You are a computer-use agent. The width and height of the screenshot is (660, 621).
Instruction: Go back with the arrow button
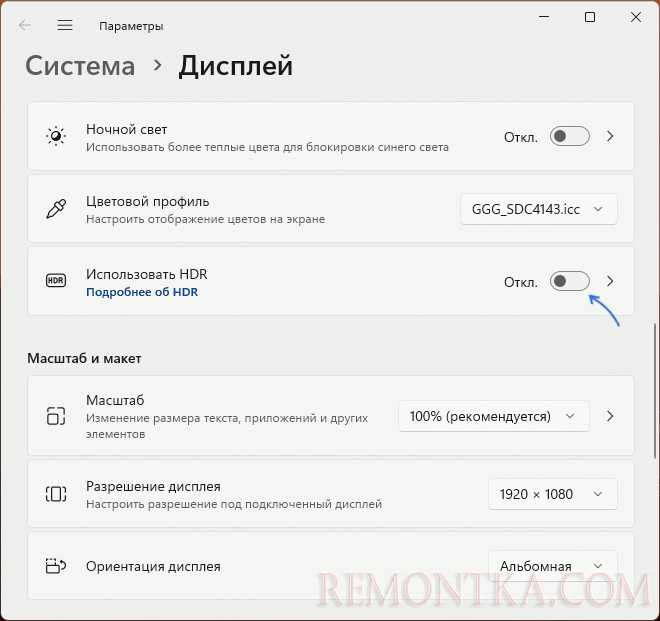25,25
